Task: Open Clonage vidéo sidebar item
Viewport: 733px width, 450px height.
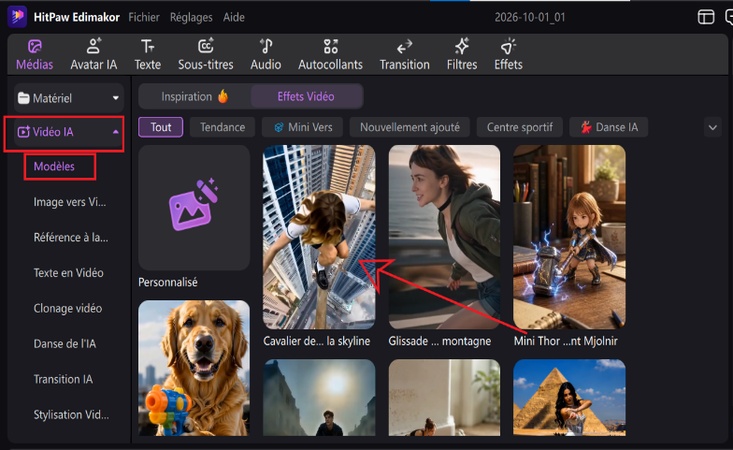Action: [x=68, y=308]
